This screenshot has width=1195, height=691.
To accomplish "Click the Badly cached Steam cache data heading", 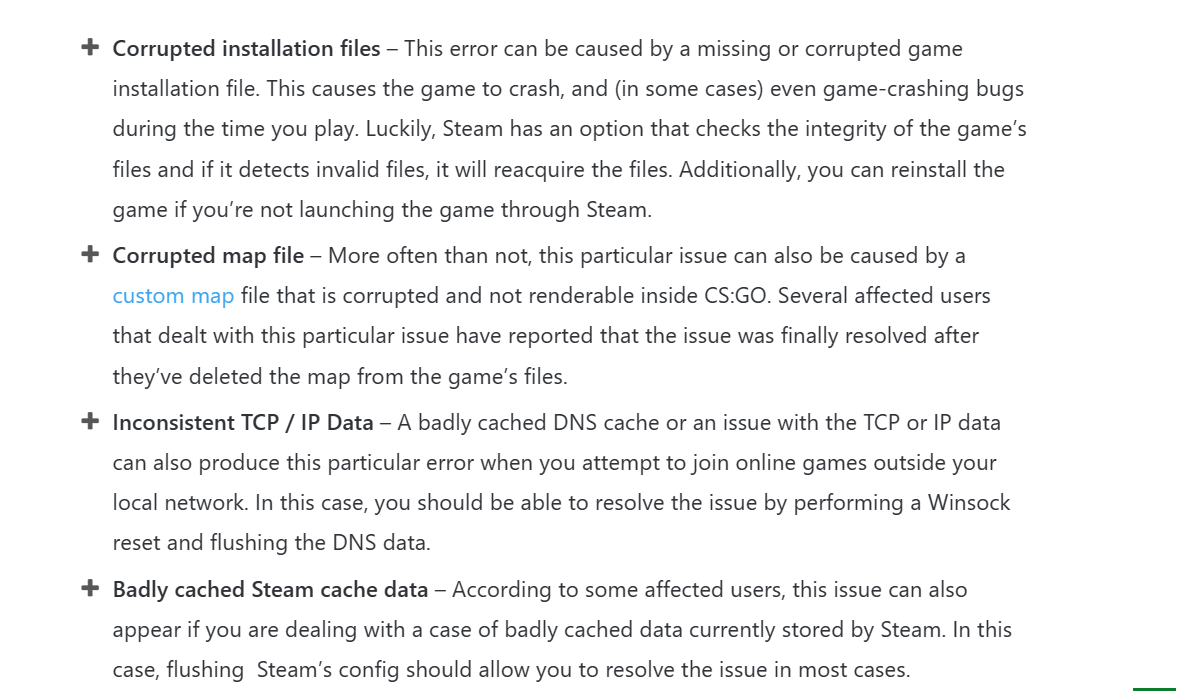I will pos(271,590).
